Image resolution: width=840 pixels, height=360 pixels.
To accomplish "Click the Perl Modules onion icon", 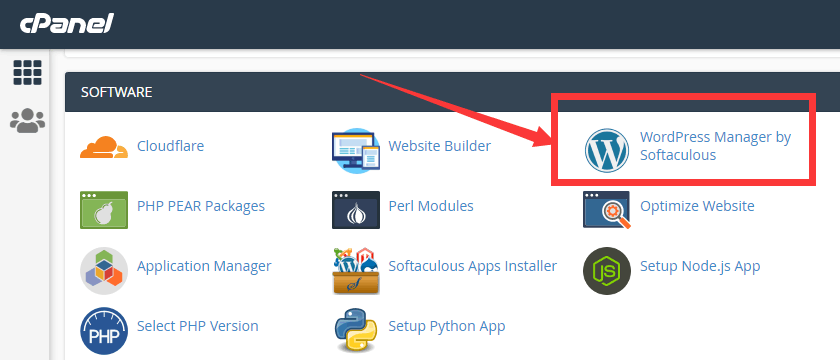I will [x=356, y=210].
